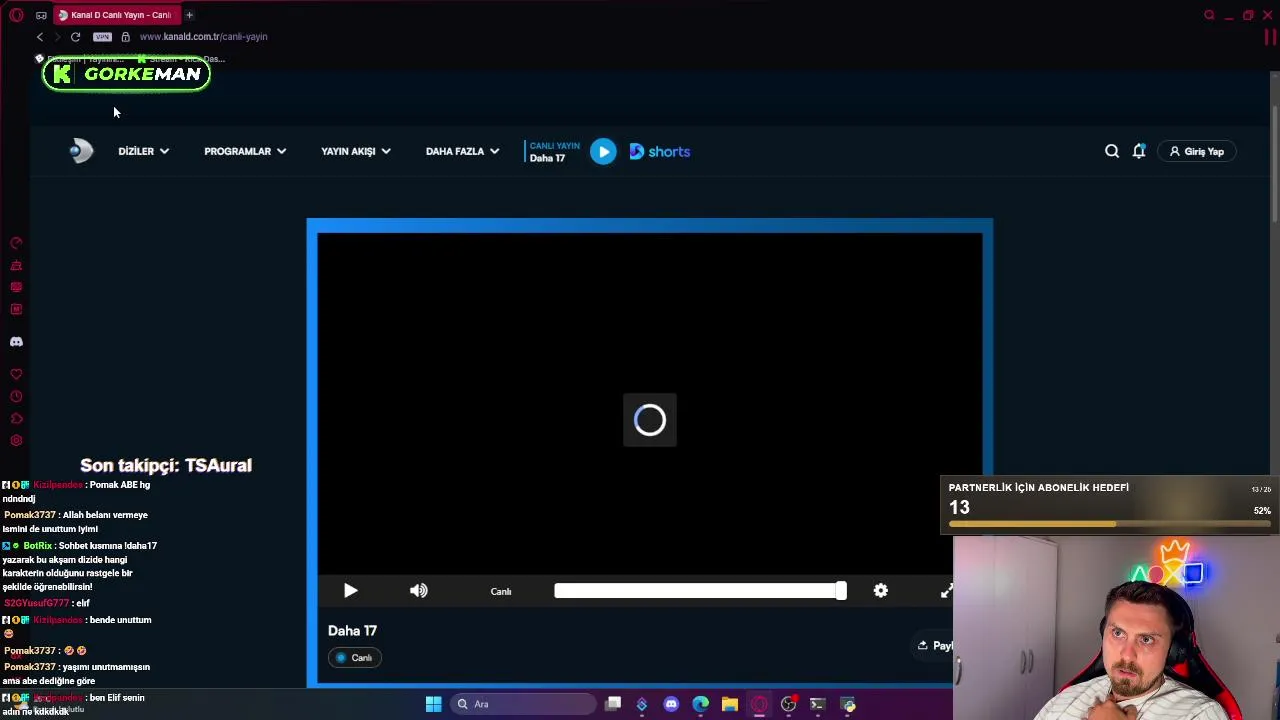Toggle the VPN badge in address bar
1280x720 pixels.
(x=102, y=37)
